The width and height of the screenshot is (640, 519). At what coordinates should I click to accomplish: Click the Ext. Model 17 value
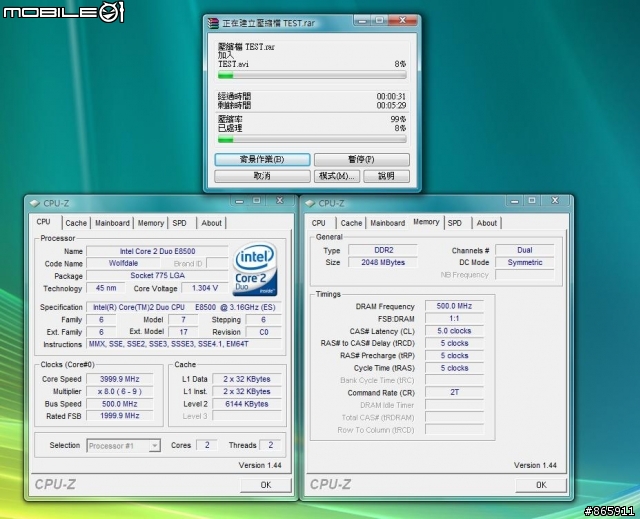pos(183,332)
